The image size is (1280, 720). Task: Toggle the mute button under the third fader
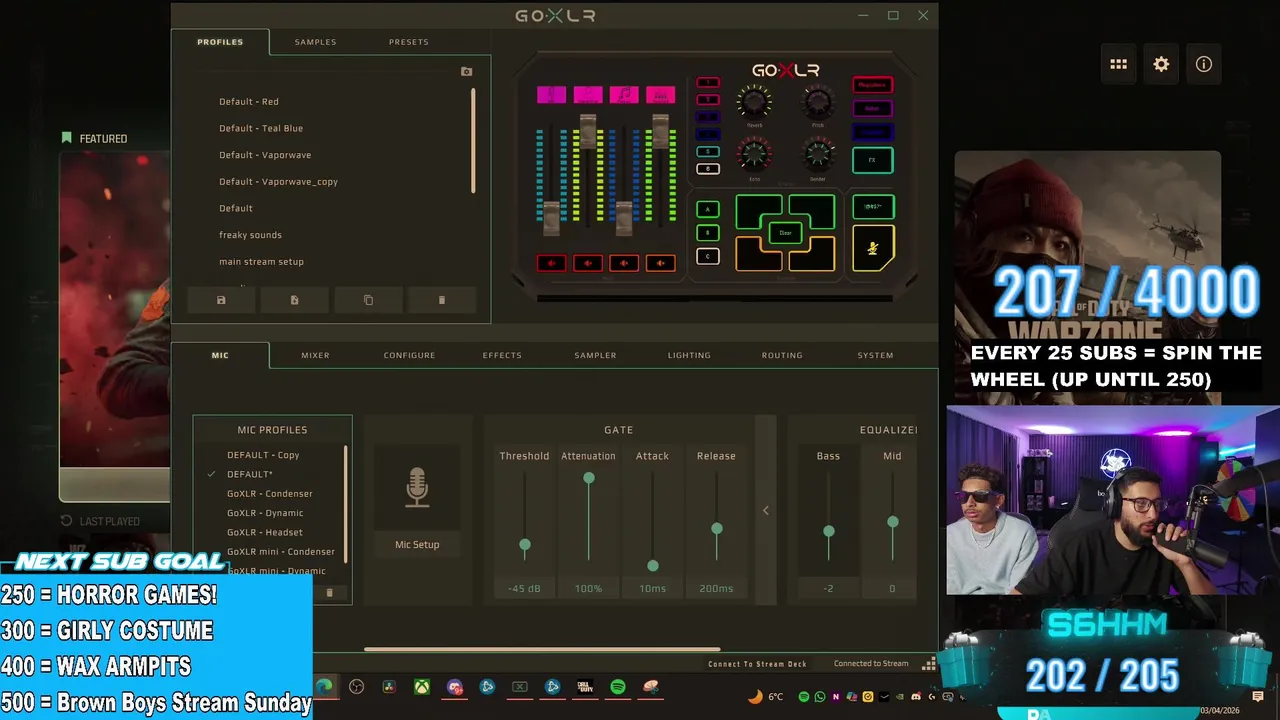(x=624, y=263)
